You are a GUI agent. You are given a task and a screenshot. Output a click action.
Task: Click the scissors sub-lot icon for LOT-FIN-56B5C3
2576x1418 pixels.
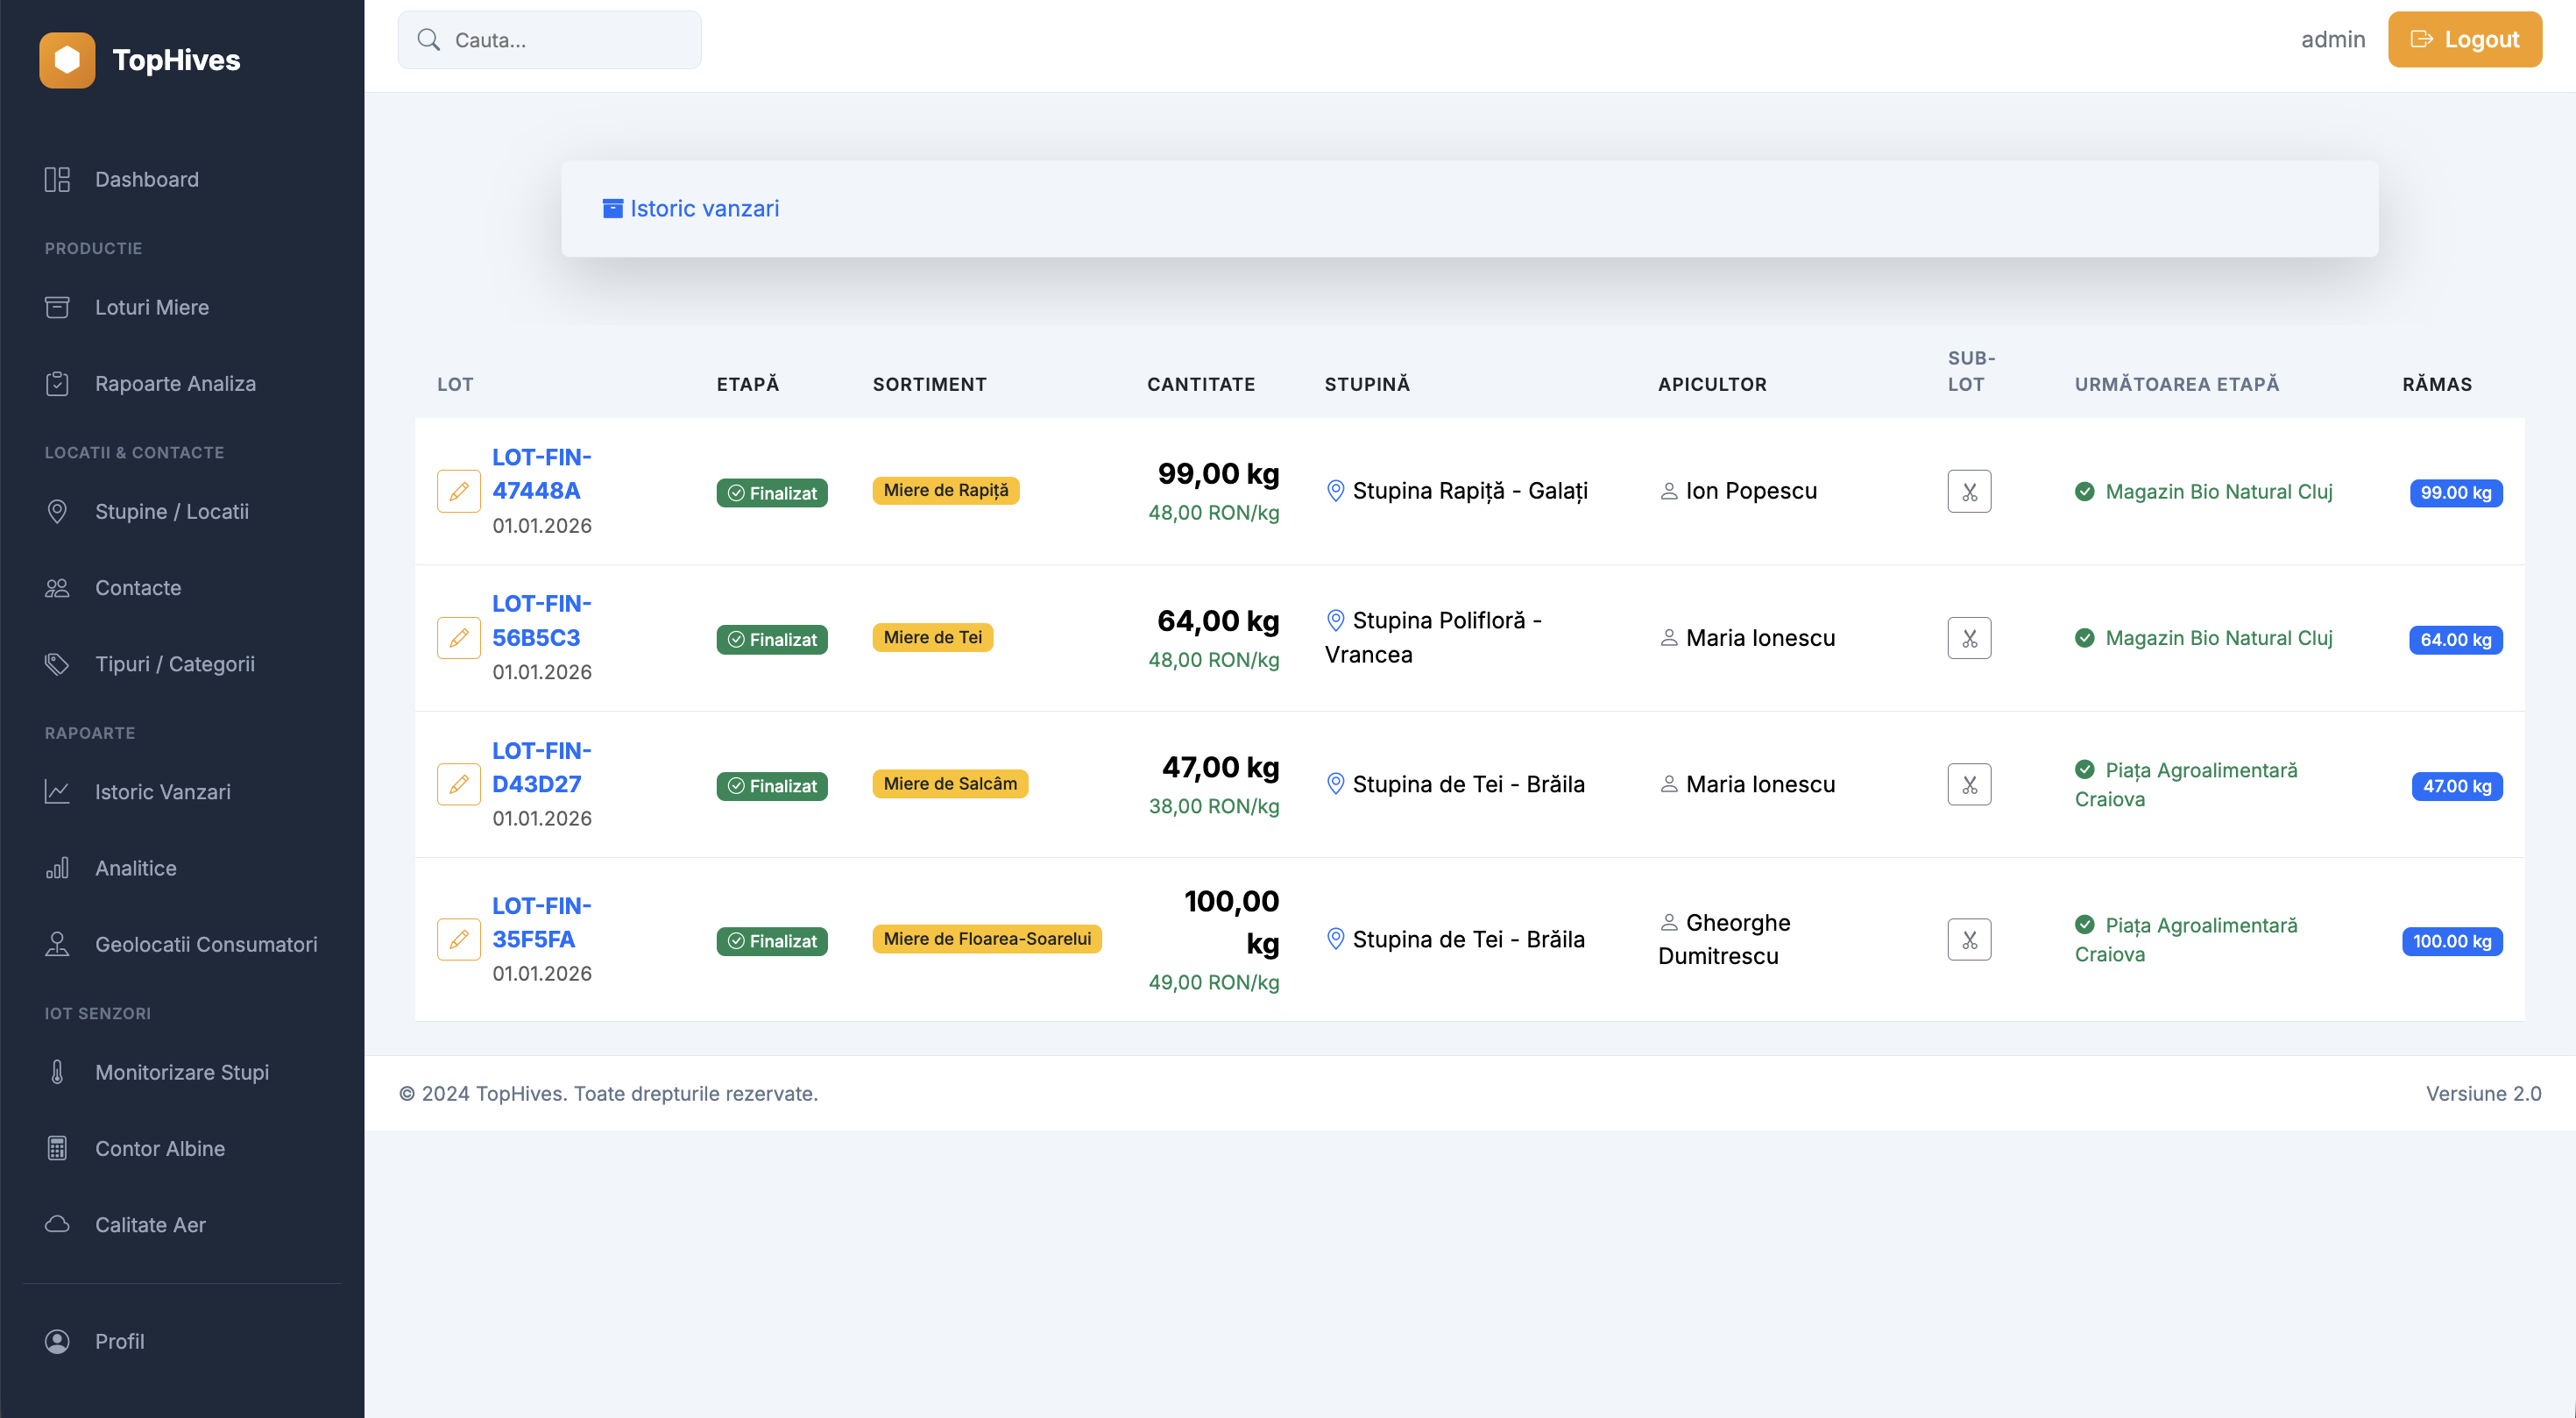[x=1969, y=637]
